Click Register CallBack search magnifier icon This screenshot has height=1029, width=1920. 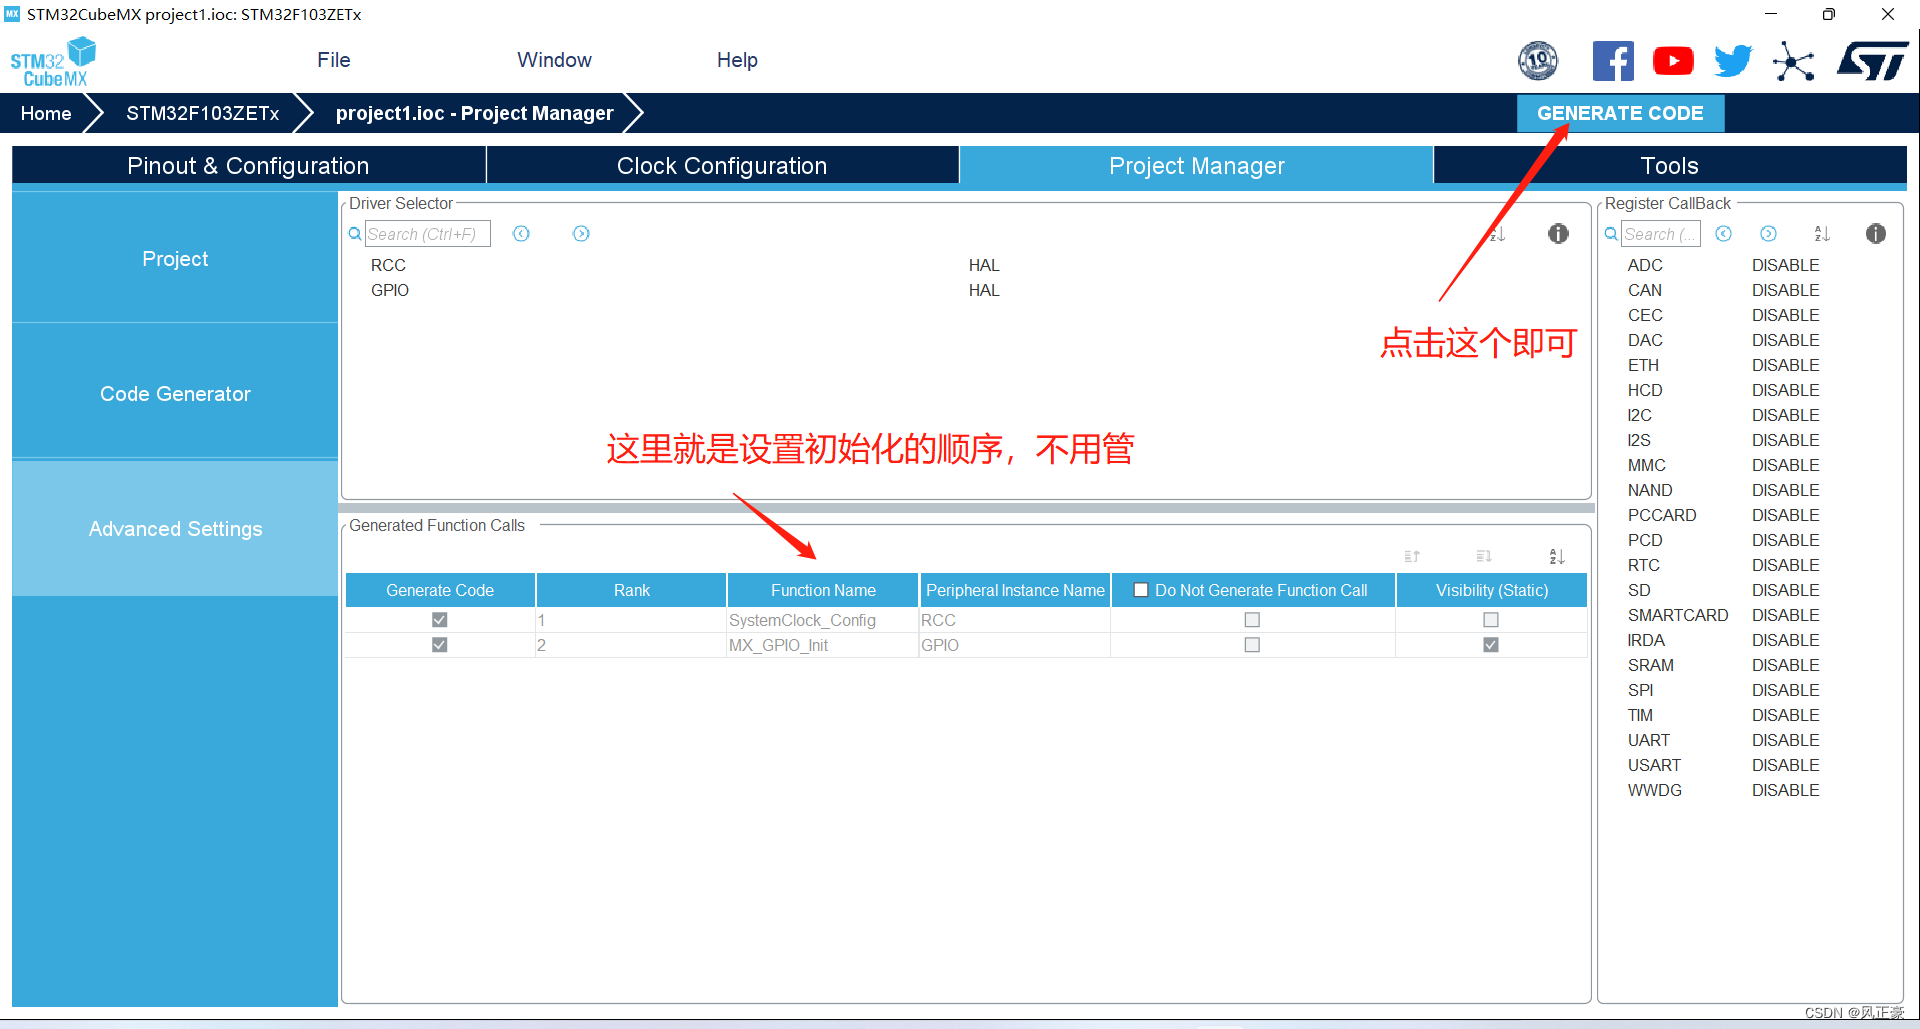point(1611,234)
